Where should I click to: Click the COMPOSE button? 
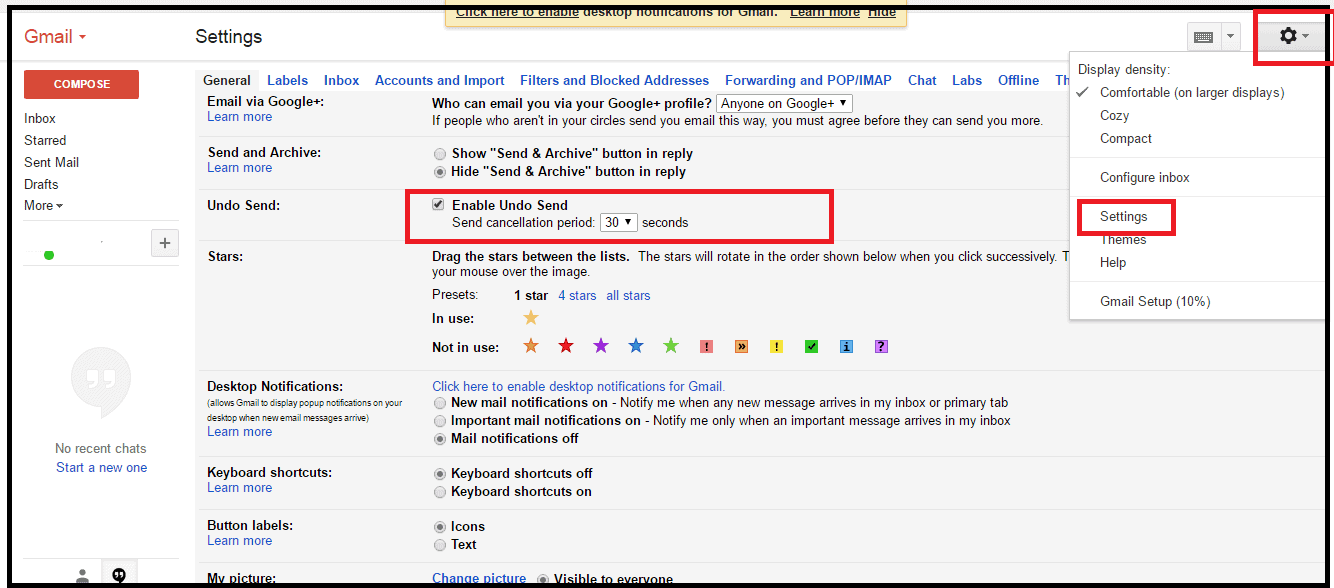pos(82,85)
